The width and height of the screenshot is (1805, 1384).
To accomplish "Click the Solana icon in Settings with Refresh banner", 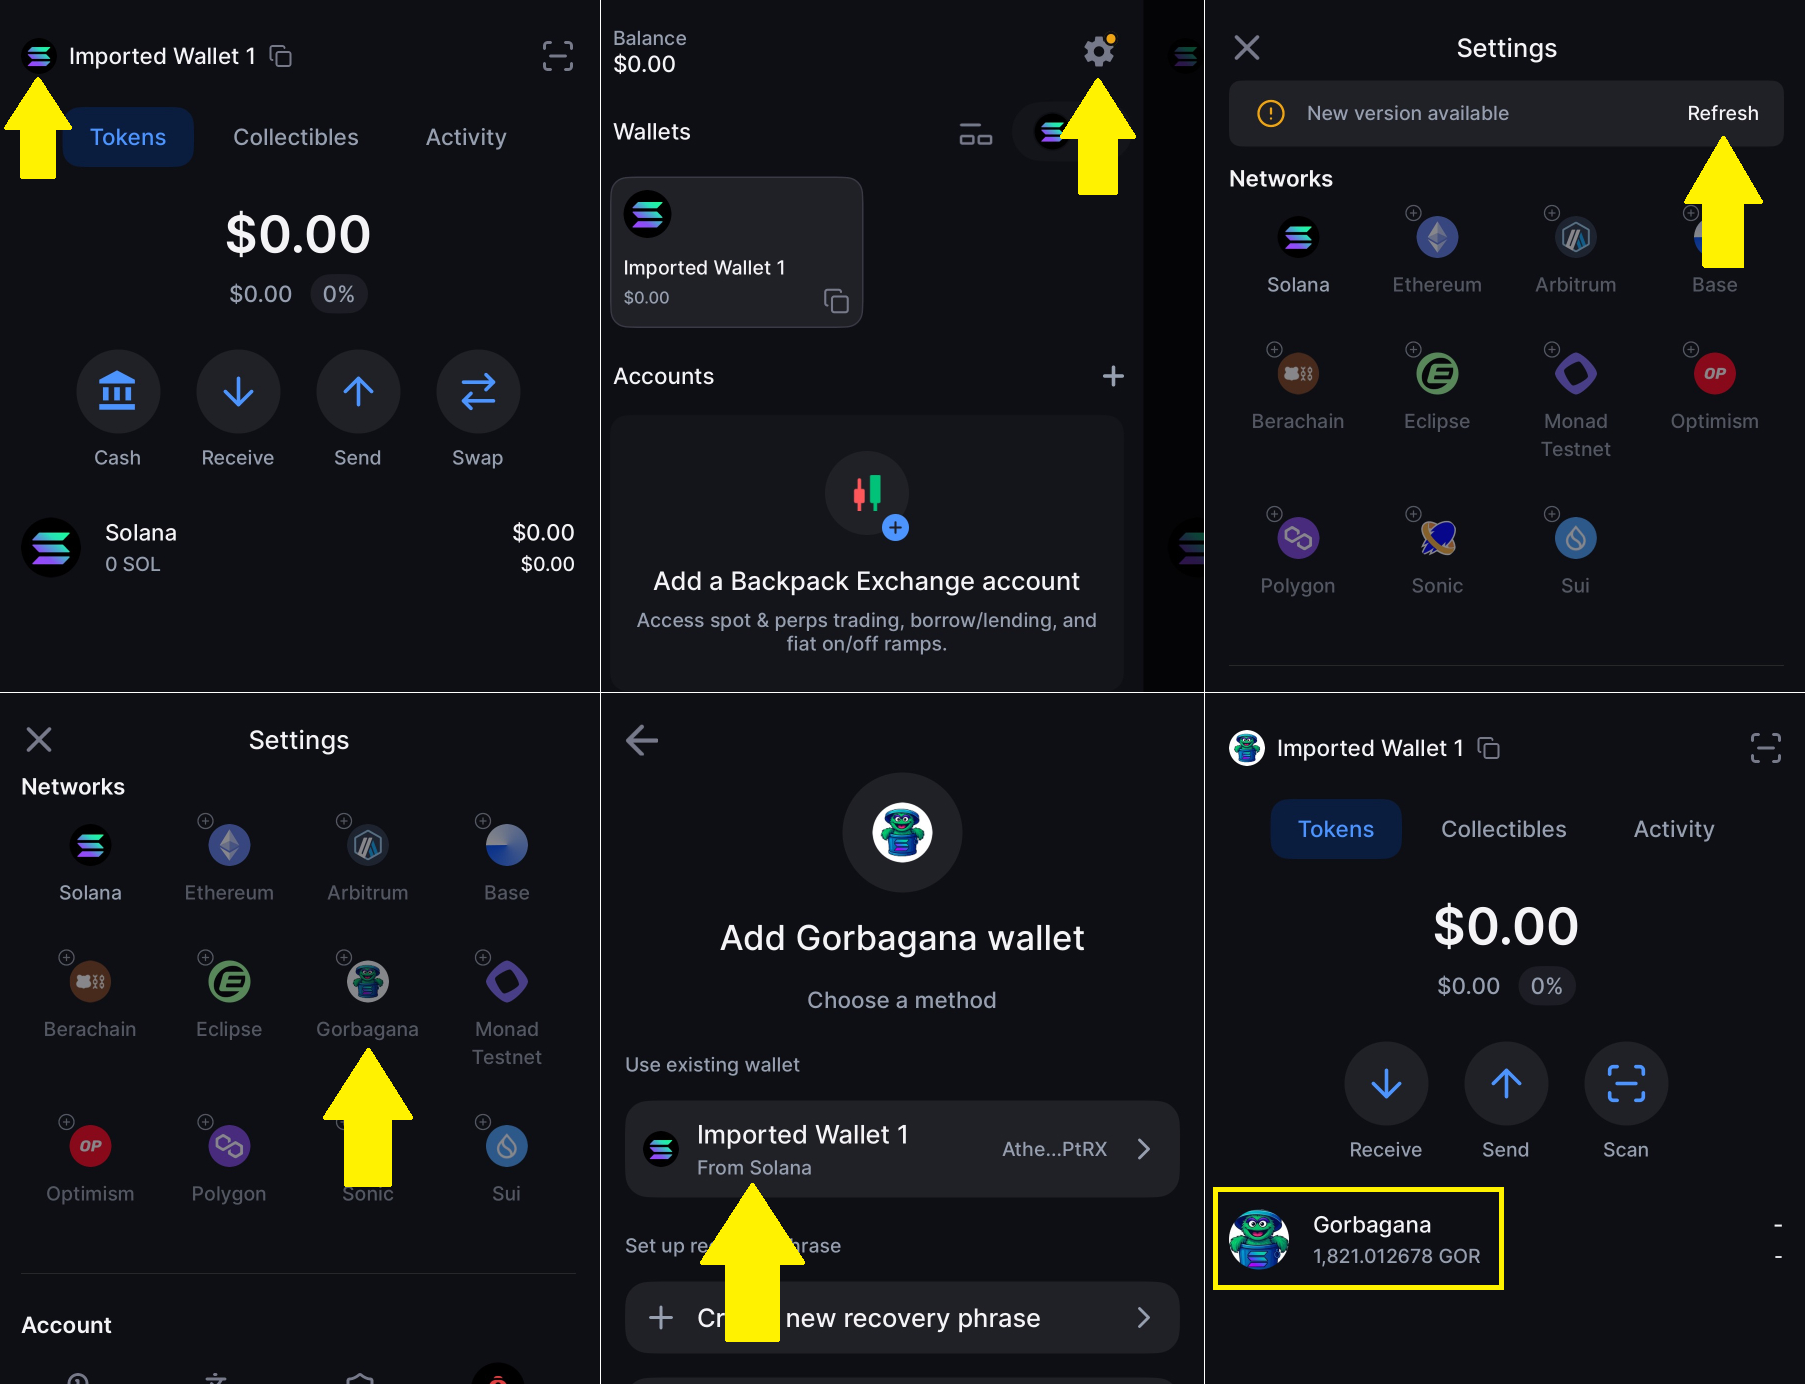I will 1298,238.
